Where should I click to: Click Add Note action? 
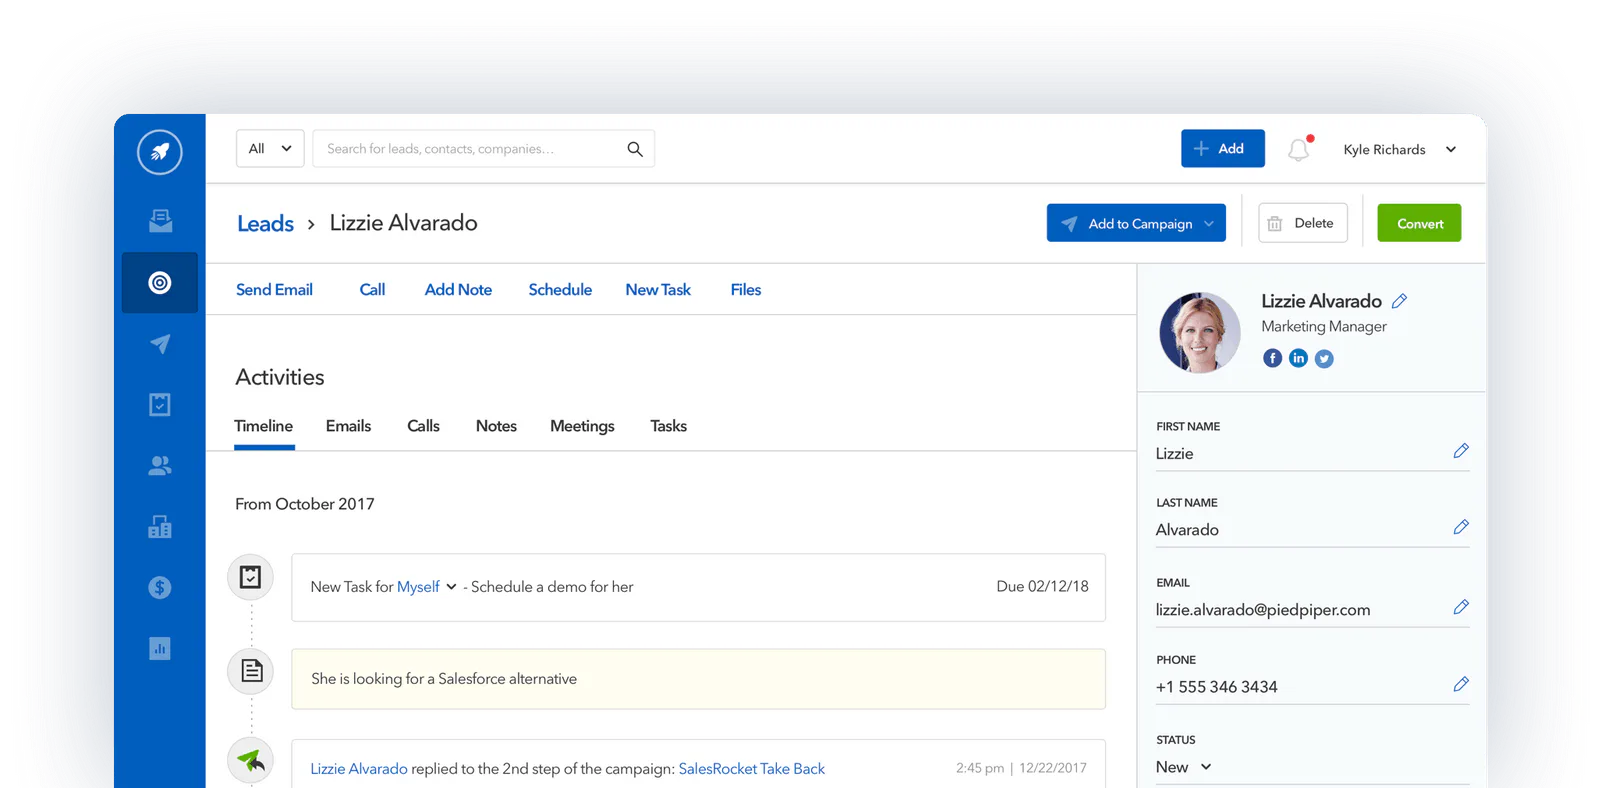tap(458, 290)
